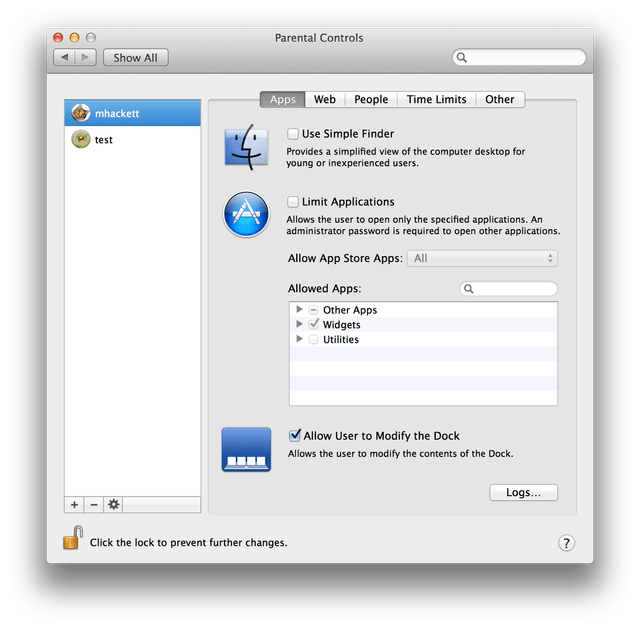This screenshot has height=628, width=640.
Task: Open the Logs... button
Action: [x=523, y=493]
